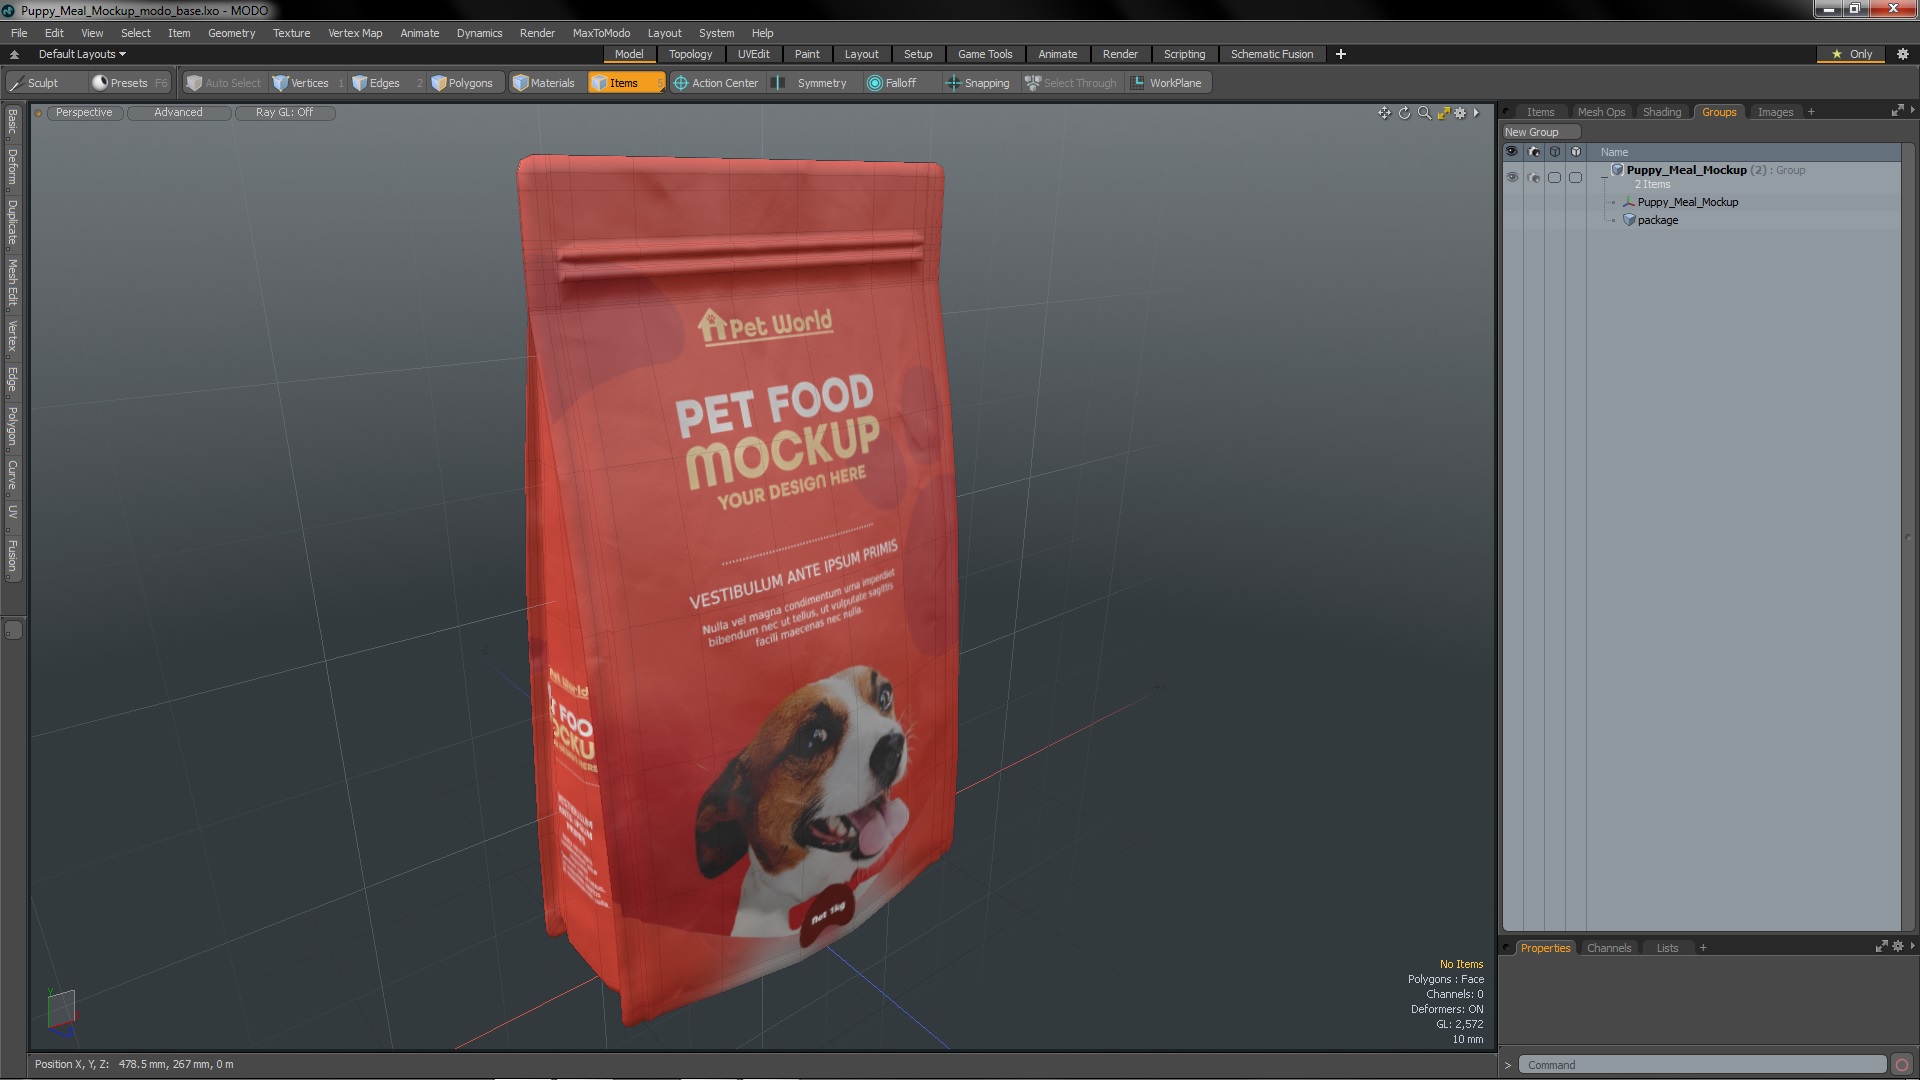Click the viewport maximize arrows icon
The image size is (1920, 1080).
click(x=1443, y=113)
